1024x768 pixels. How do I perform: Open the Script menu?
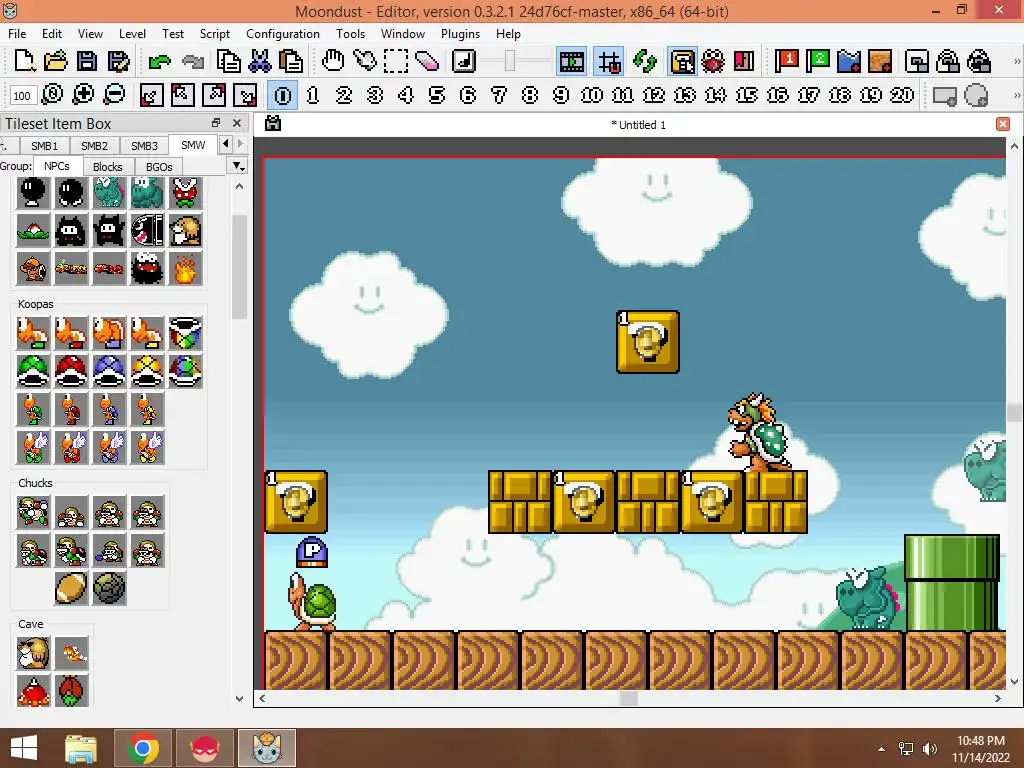214,33
